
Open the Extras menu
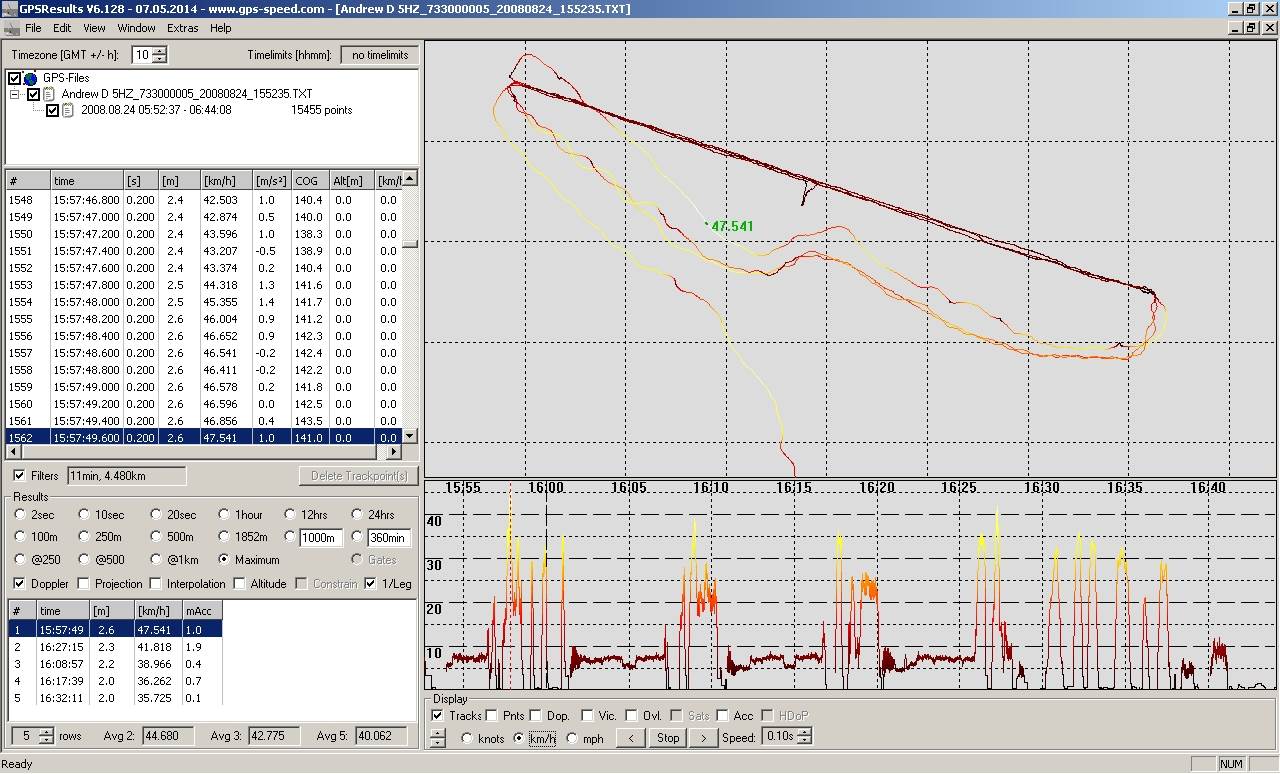182,28
